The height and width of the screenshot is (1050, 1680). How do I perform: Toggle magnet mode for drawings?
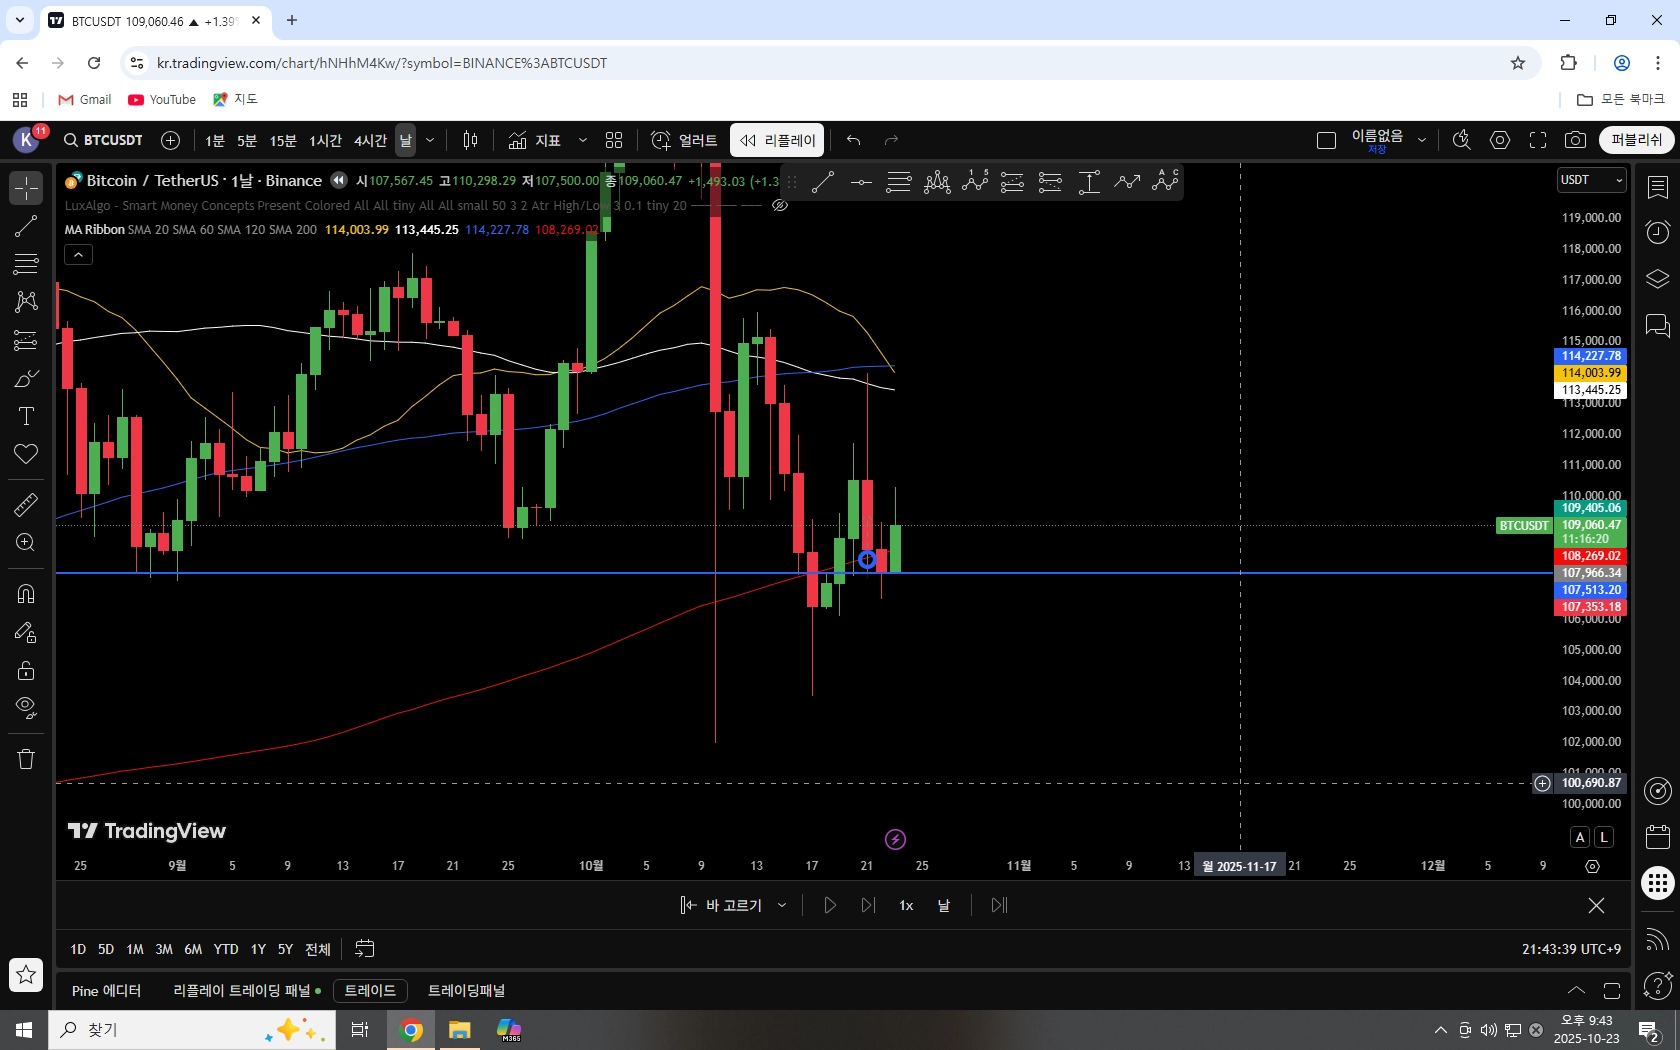click(26, 594)
